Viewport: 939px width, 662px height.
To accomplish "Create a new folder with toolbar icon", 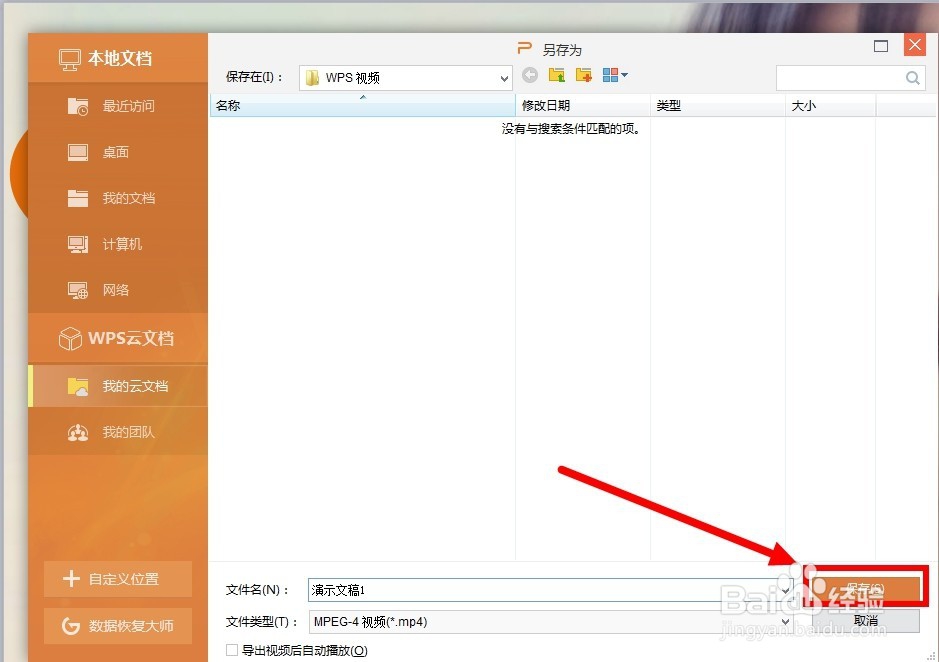I will (584, 75).
